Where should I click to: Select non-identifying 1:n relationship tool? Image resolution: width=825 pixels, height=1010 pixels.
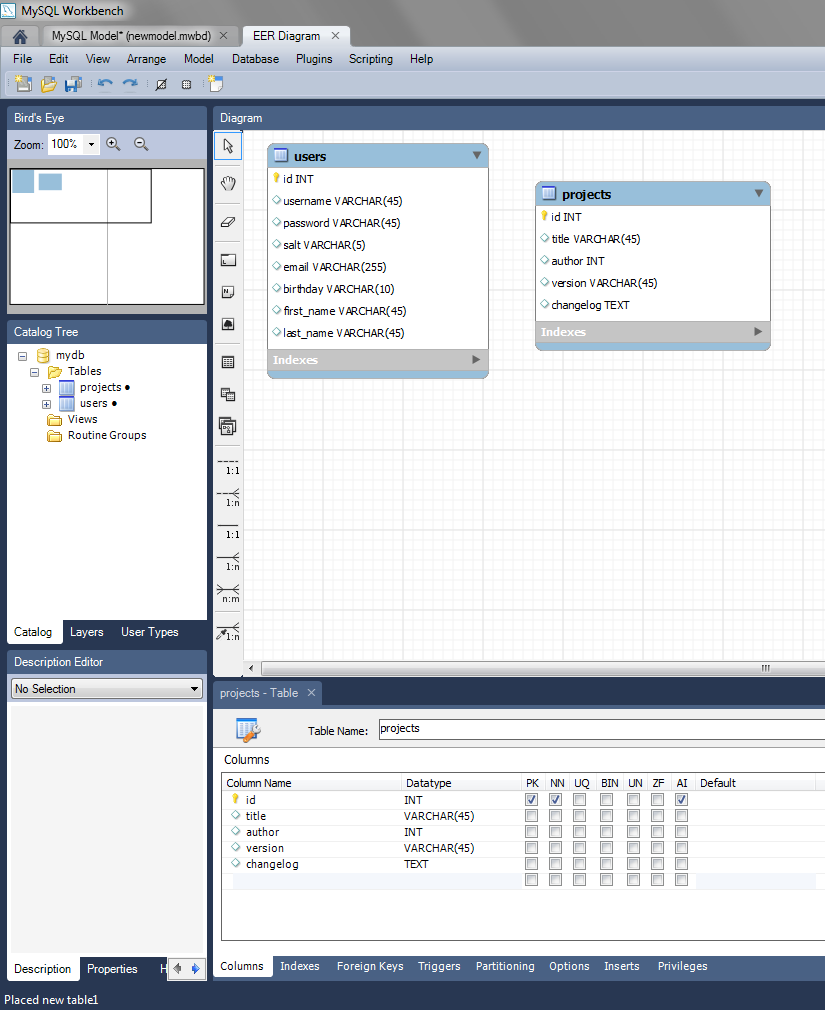tap(228, 497)
